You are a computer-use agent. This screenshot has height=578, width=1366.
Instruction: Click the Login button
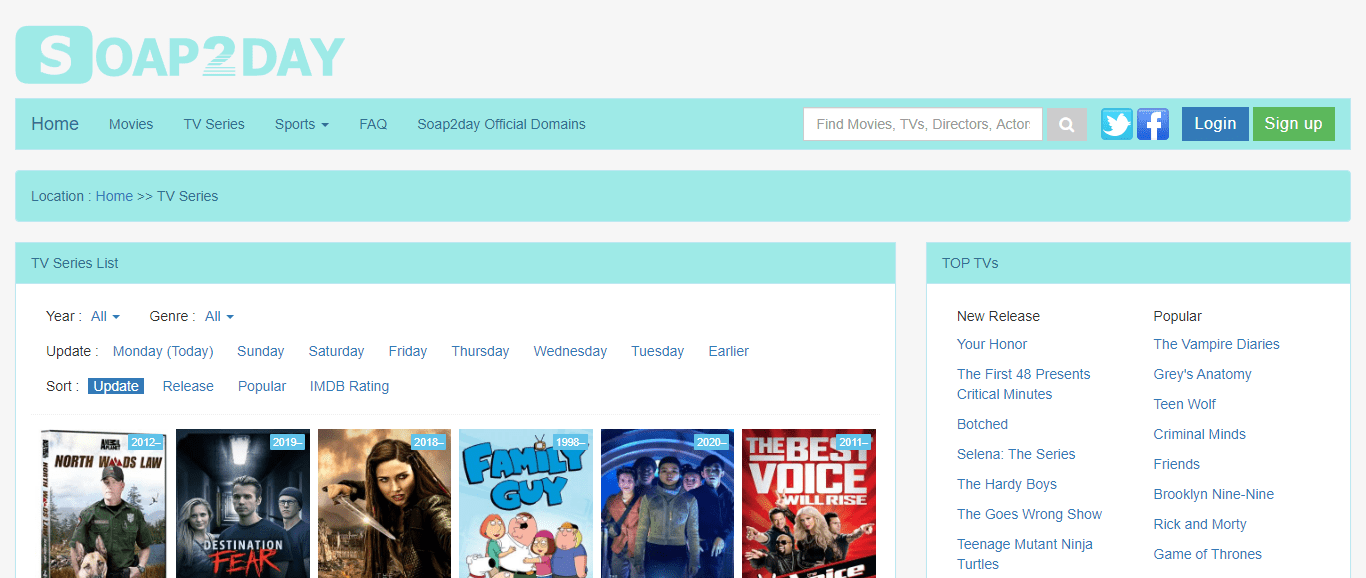[x=1215, y=124]
